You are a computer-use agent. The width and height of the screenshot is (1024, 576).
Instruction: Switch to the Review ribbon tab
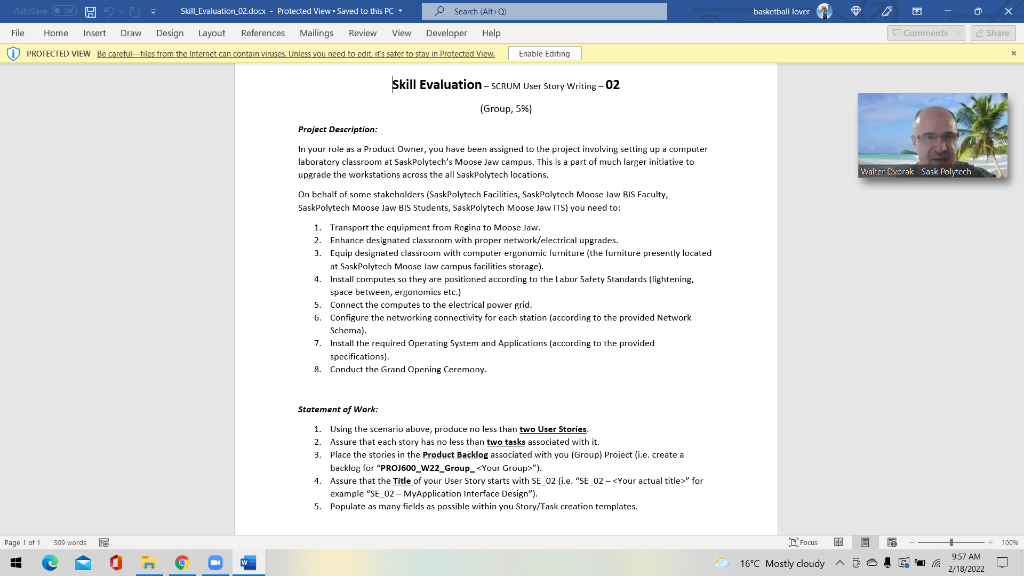[x=362, y=32]
